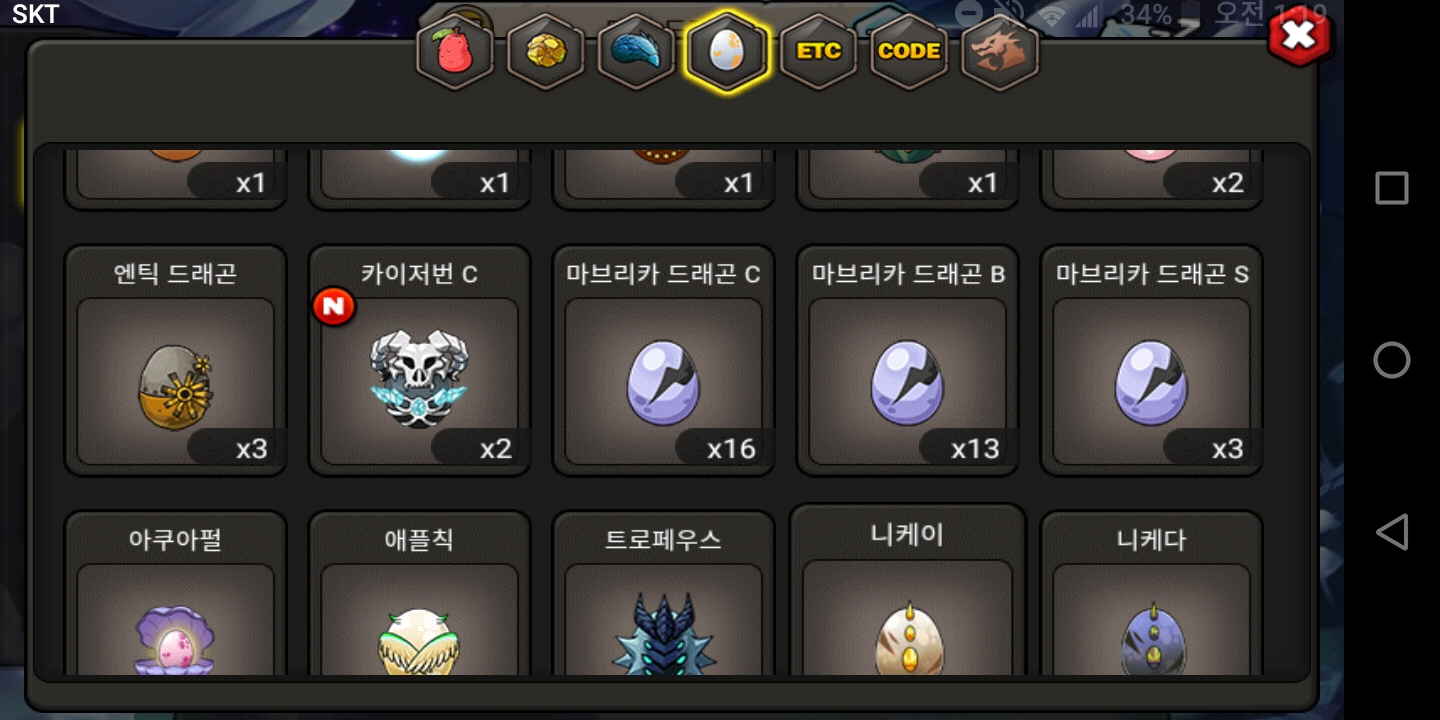
Task: Open the wolf head category tab
Action: 1000,52
